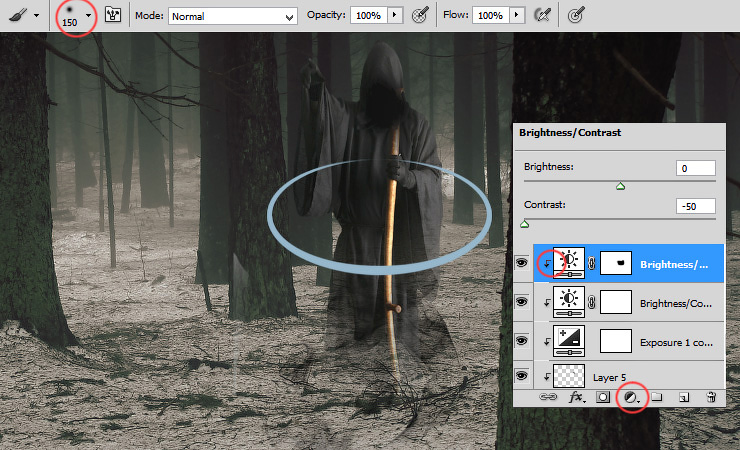Move the Contrast slider handle
The image size is (740, 450).
(x=524, y=225)
